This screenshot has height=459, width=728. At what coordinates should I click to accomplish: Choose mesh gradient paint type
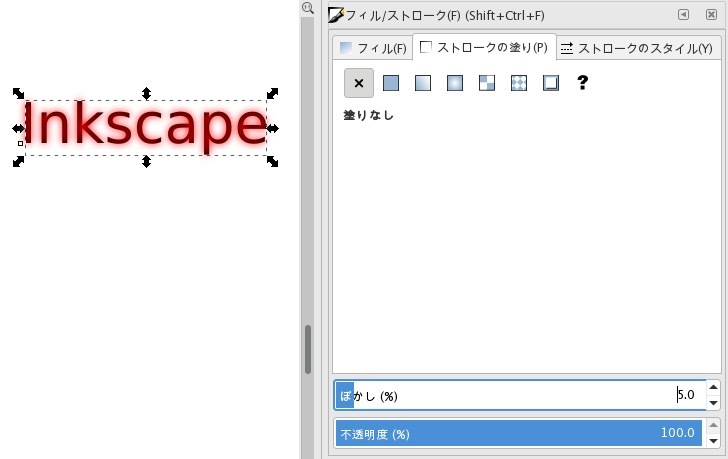(487, 83)
